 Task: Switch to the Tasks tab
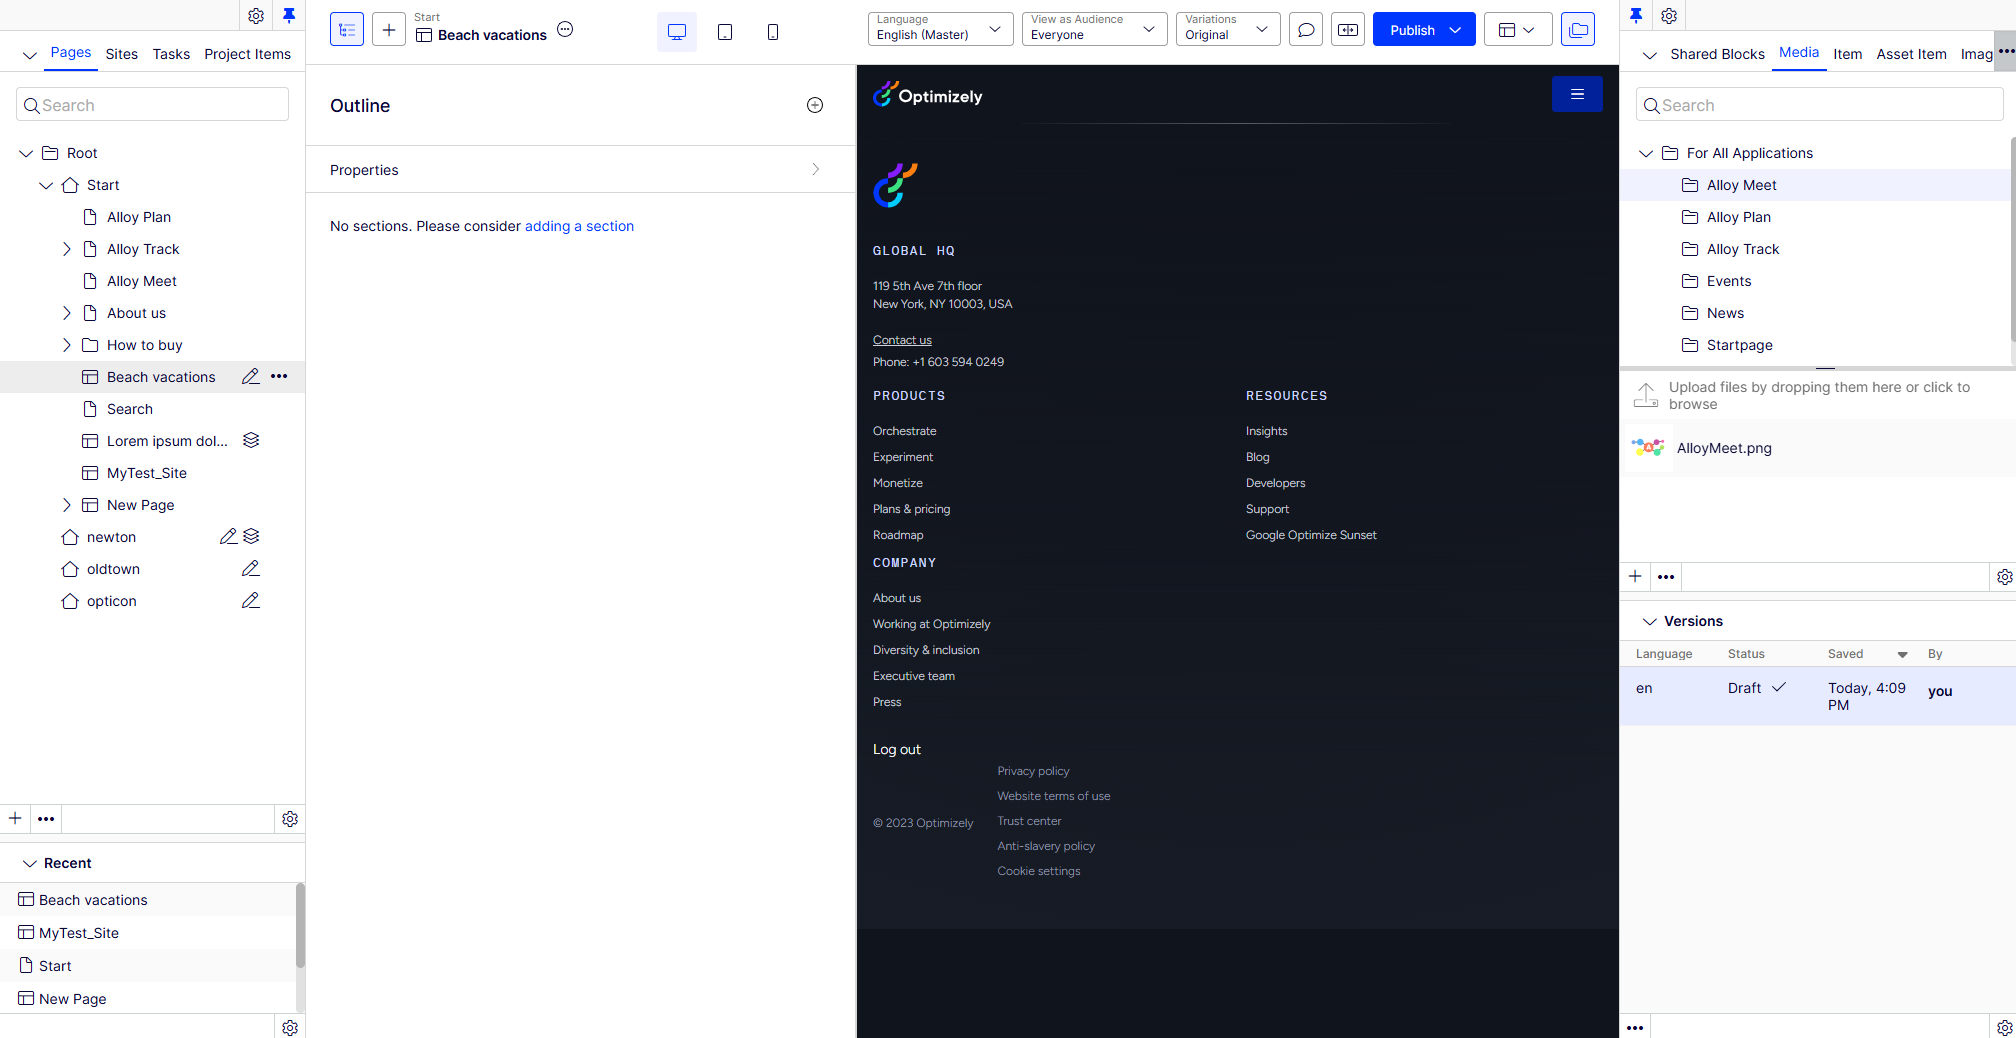click(x=171, y=54)
